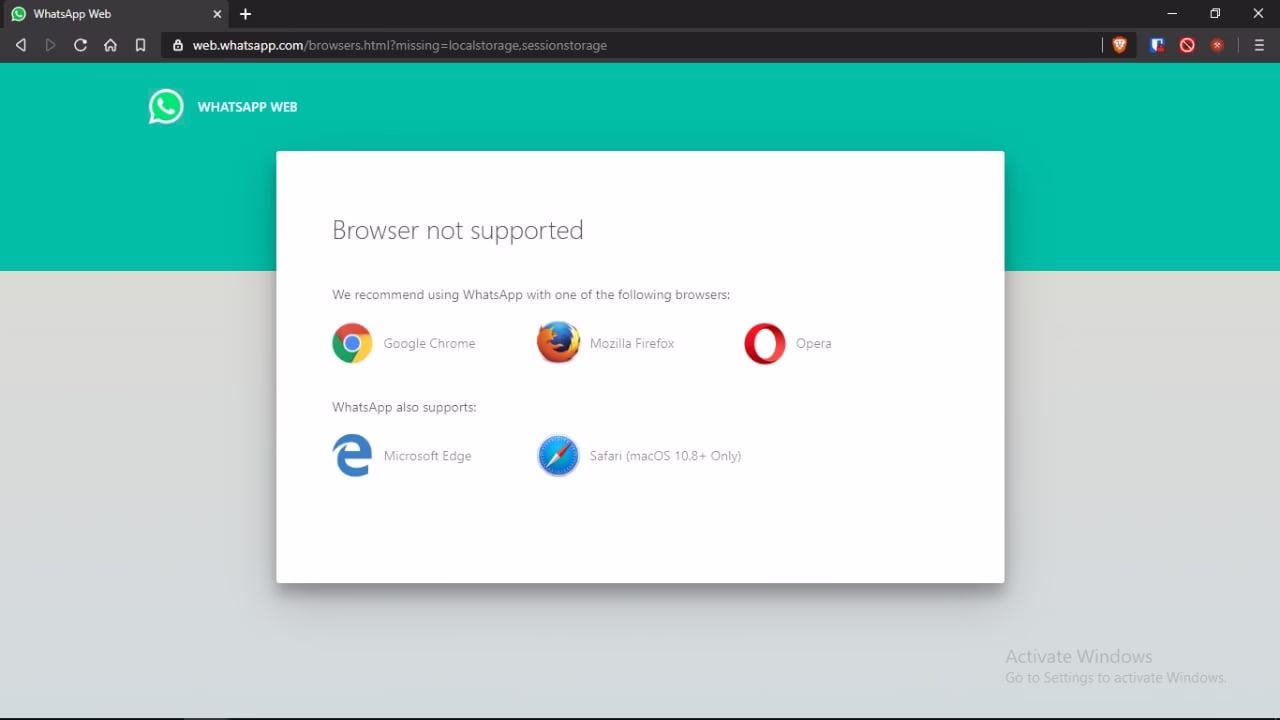
Task: Click the round orange extension icon
Action: click(1217, 45)
